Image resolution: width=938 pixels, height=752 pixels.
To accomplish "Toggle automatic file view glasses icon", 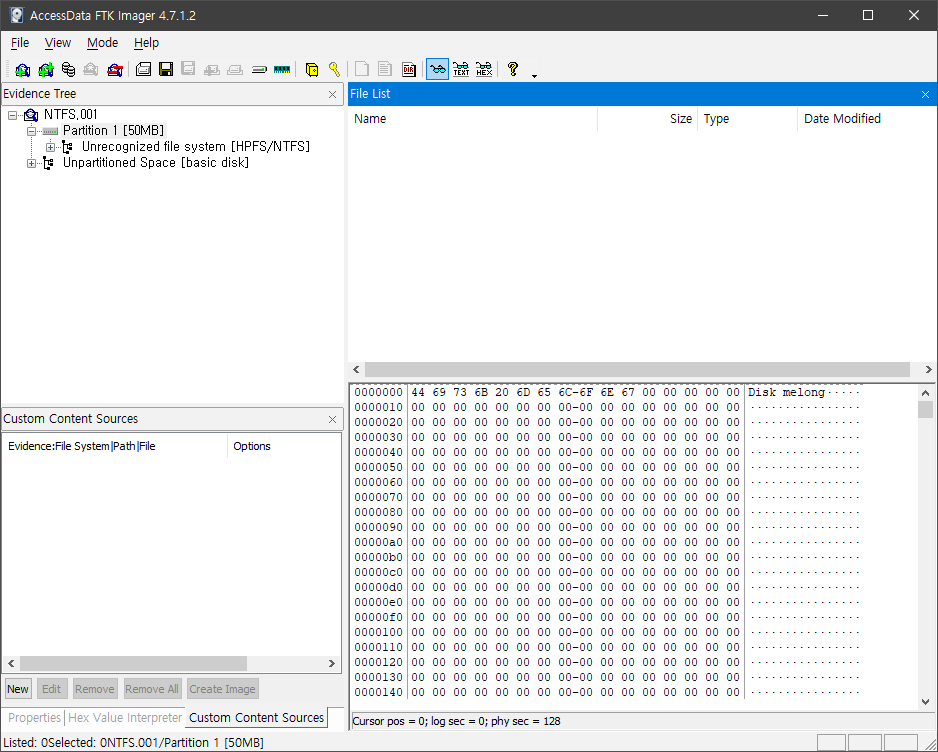I will point(437,69).
